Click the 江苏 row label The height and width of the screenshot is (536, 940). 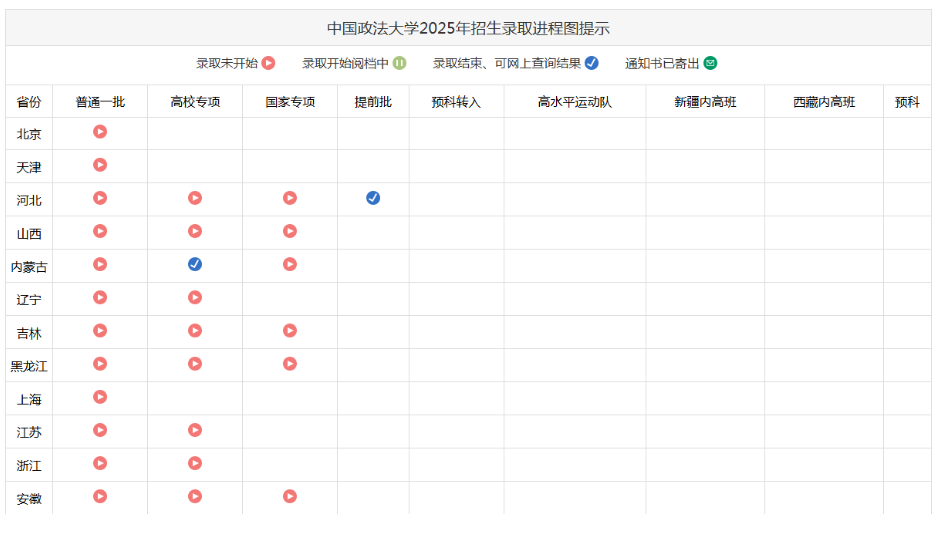click(x=29, y=433)
